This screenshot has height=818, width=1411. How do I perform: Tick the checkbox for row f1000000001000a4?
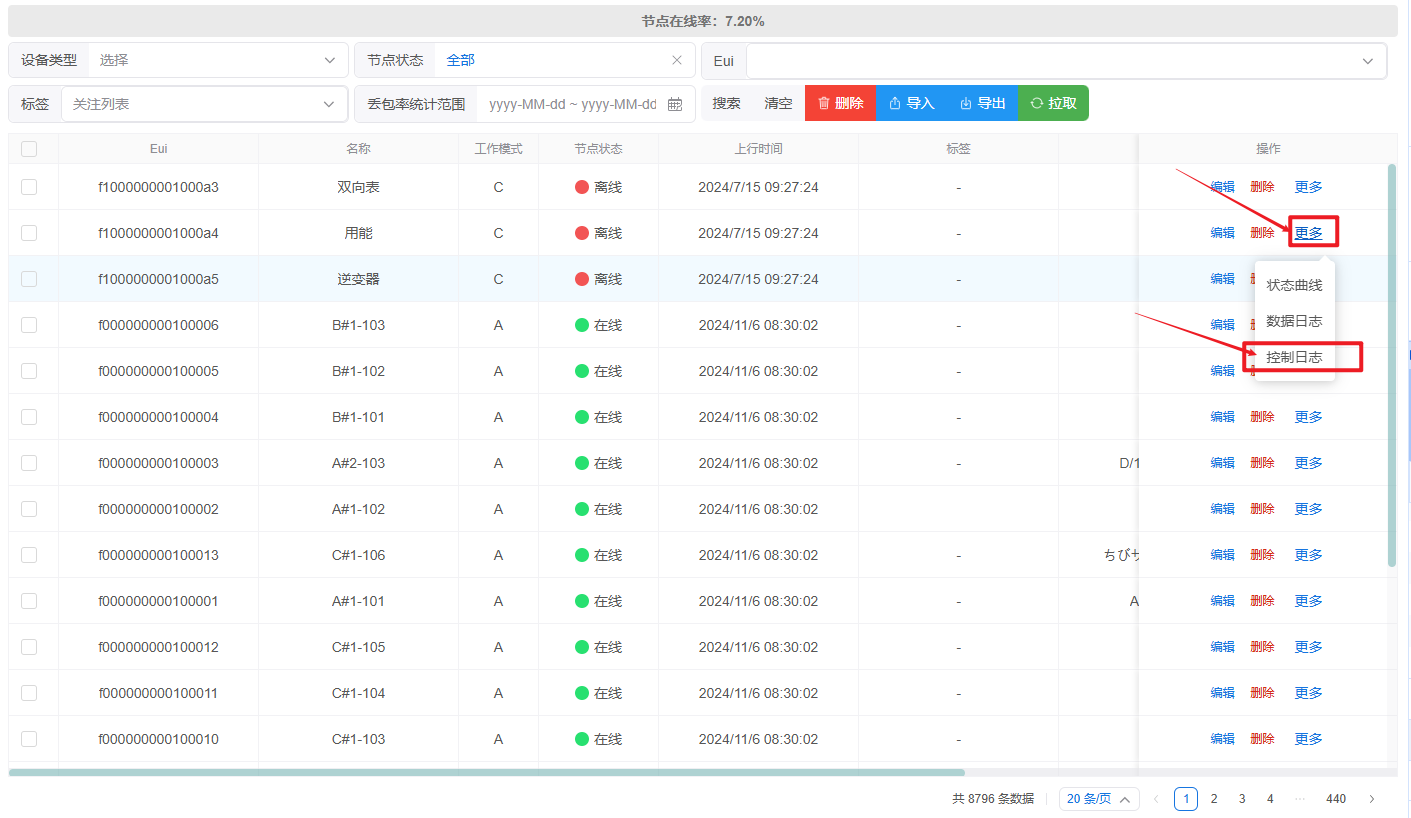coord(29,233)
